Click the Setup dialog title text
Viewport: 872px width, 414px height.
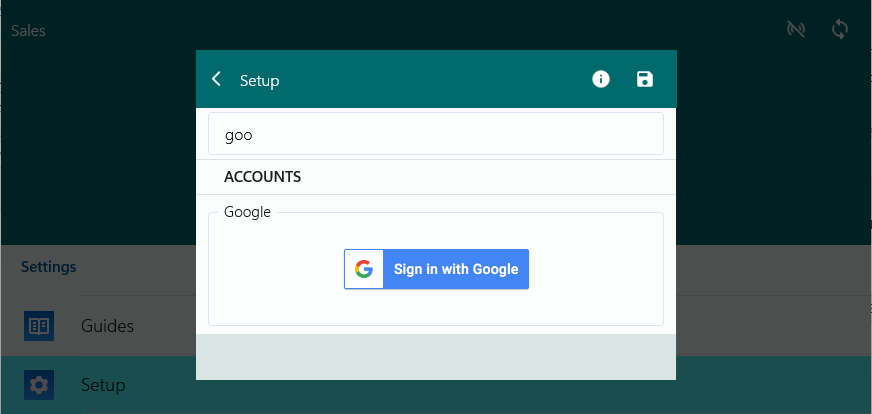pyautogui.click(x=259, y=81)
